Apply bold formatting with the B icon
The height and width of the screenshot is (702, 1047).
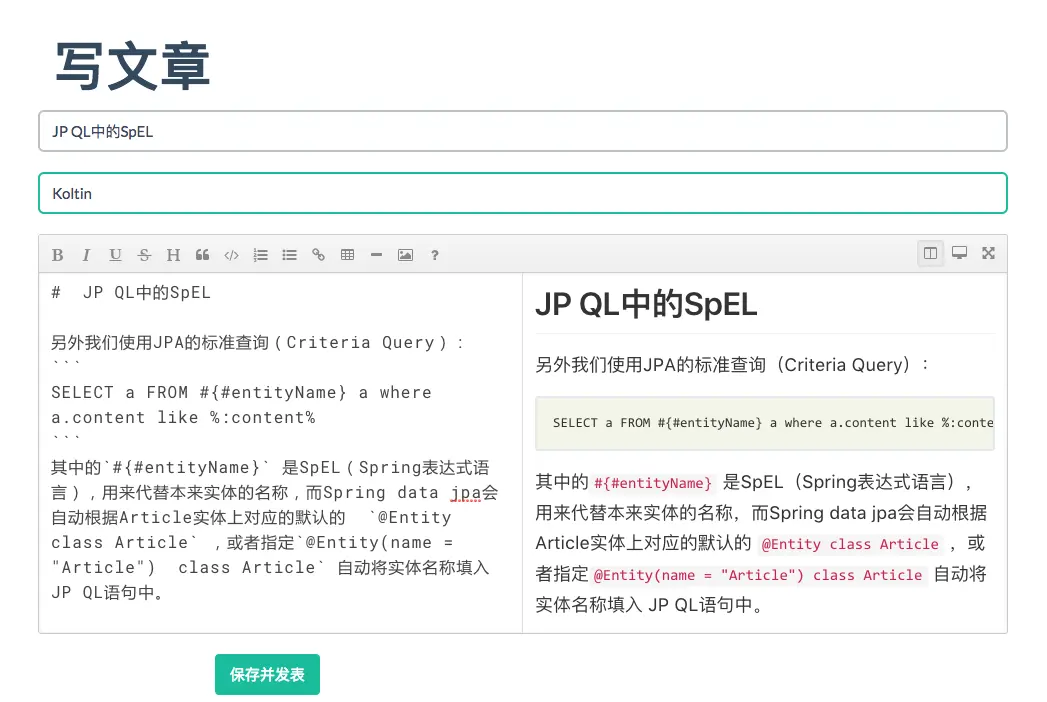pos(57,254)
